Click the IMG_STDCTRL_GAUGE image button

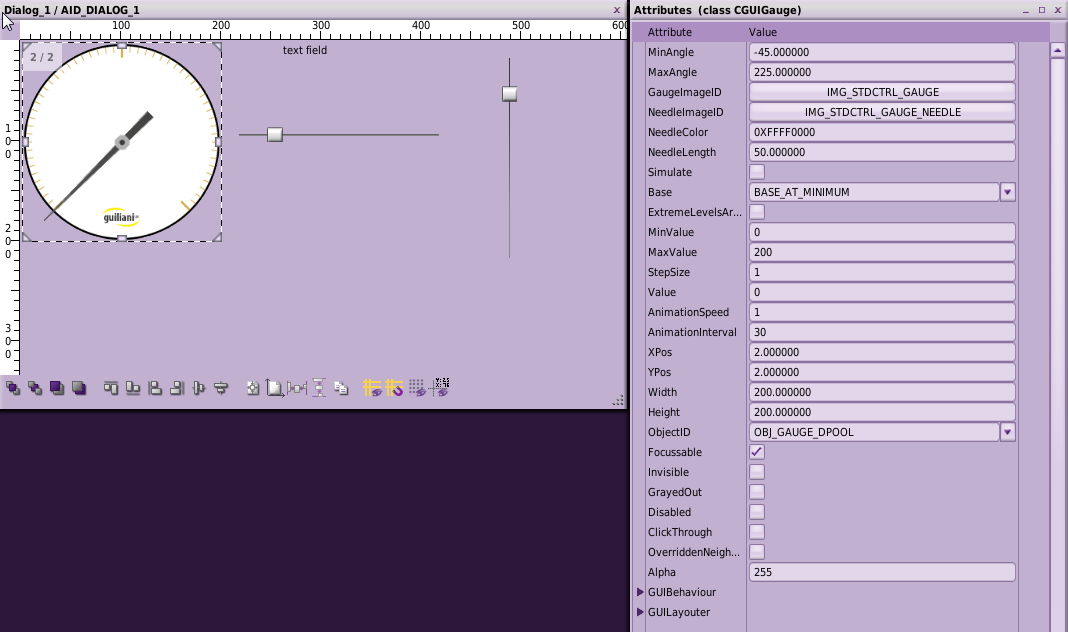coord(882,92)
